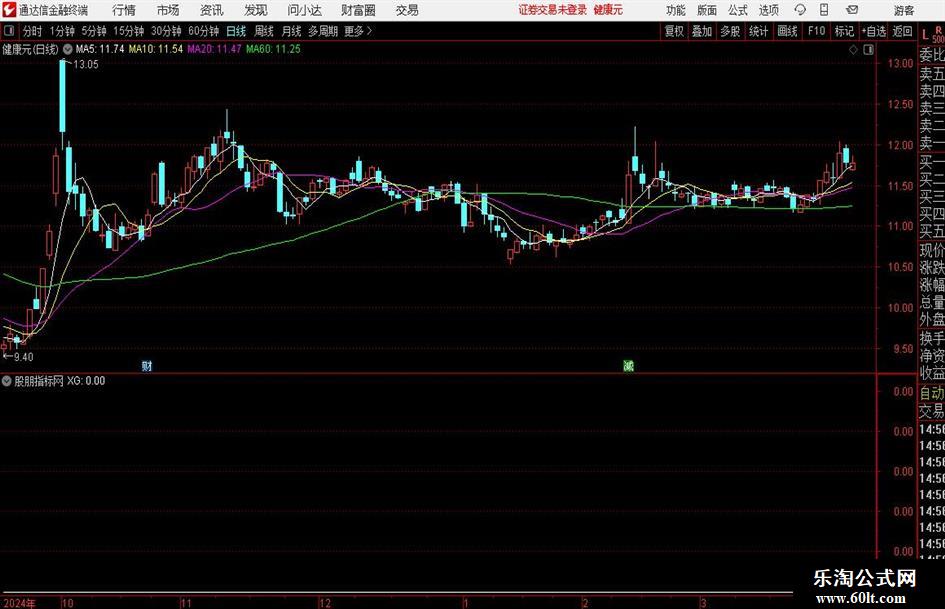Expand the 股朋指标网 sub-indicator dropdown arrow
The height and width of the screenshot is (609, 945).
(x=7, y=381)
